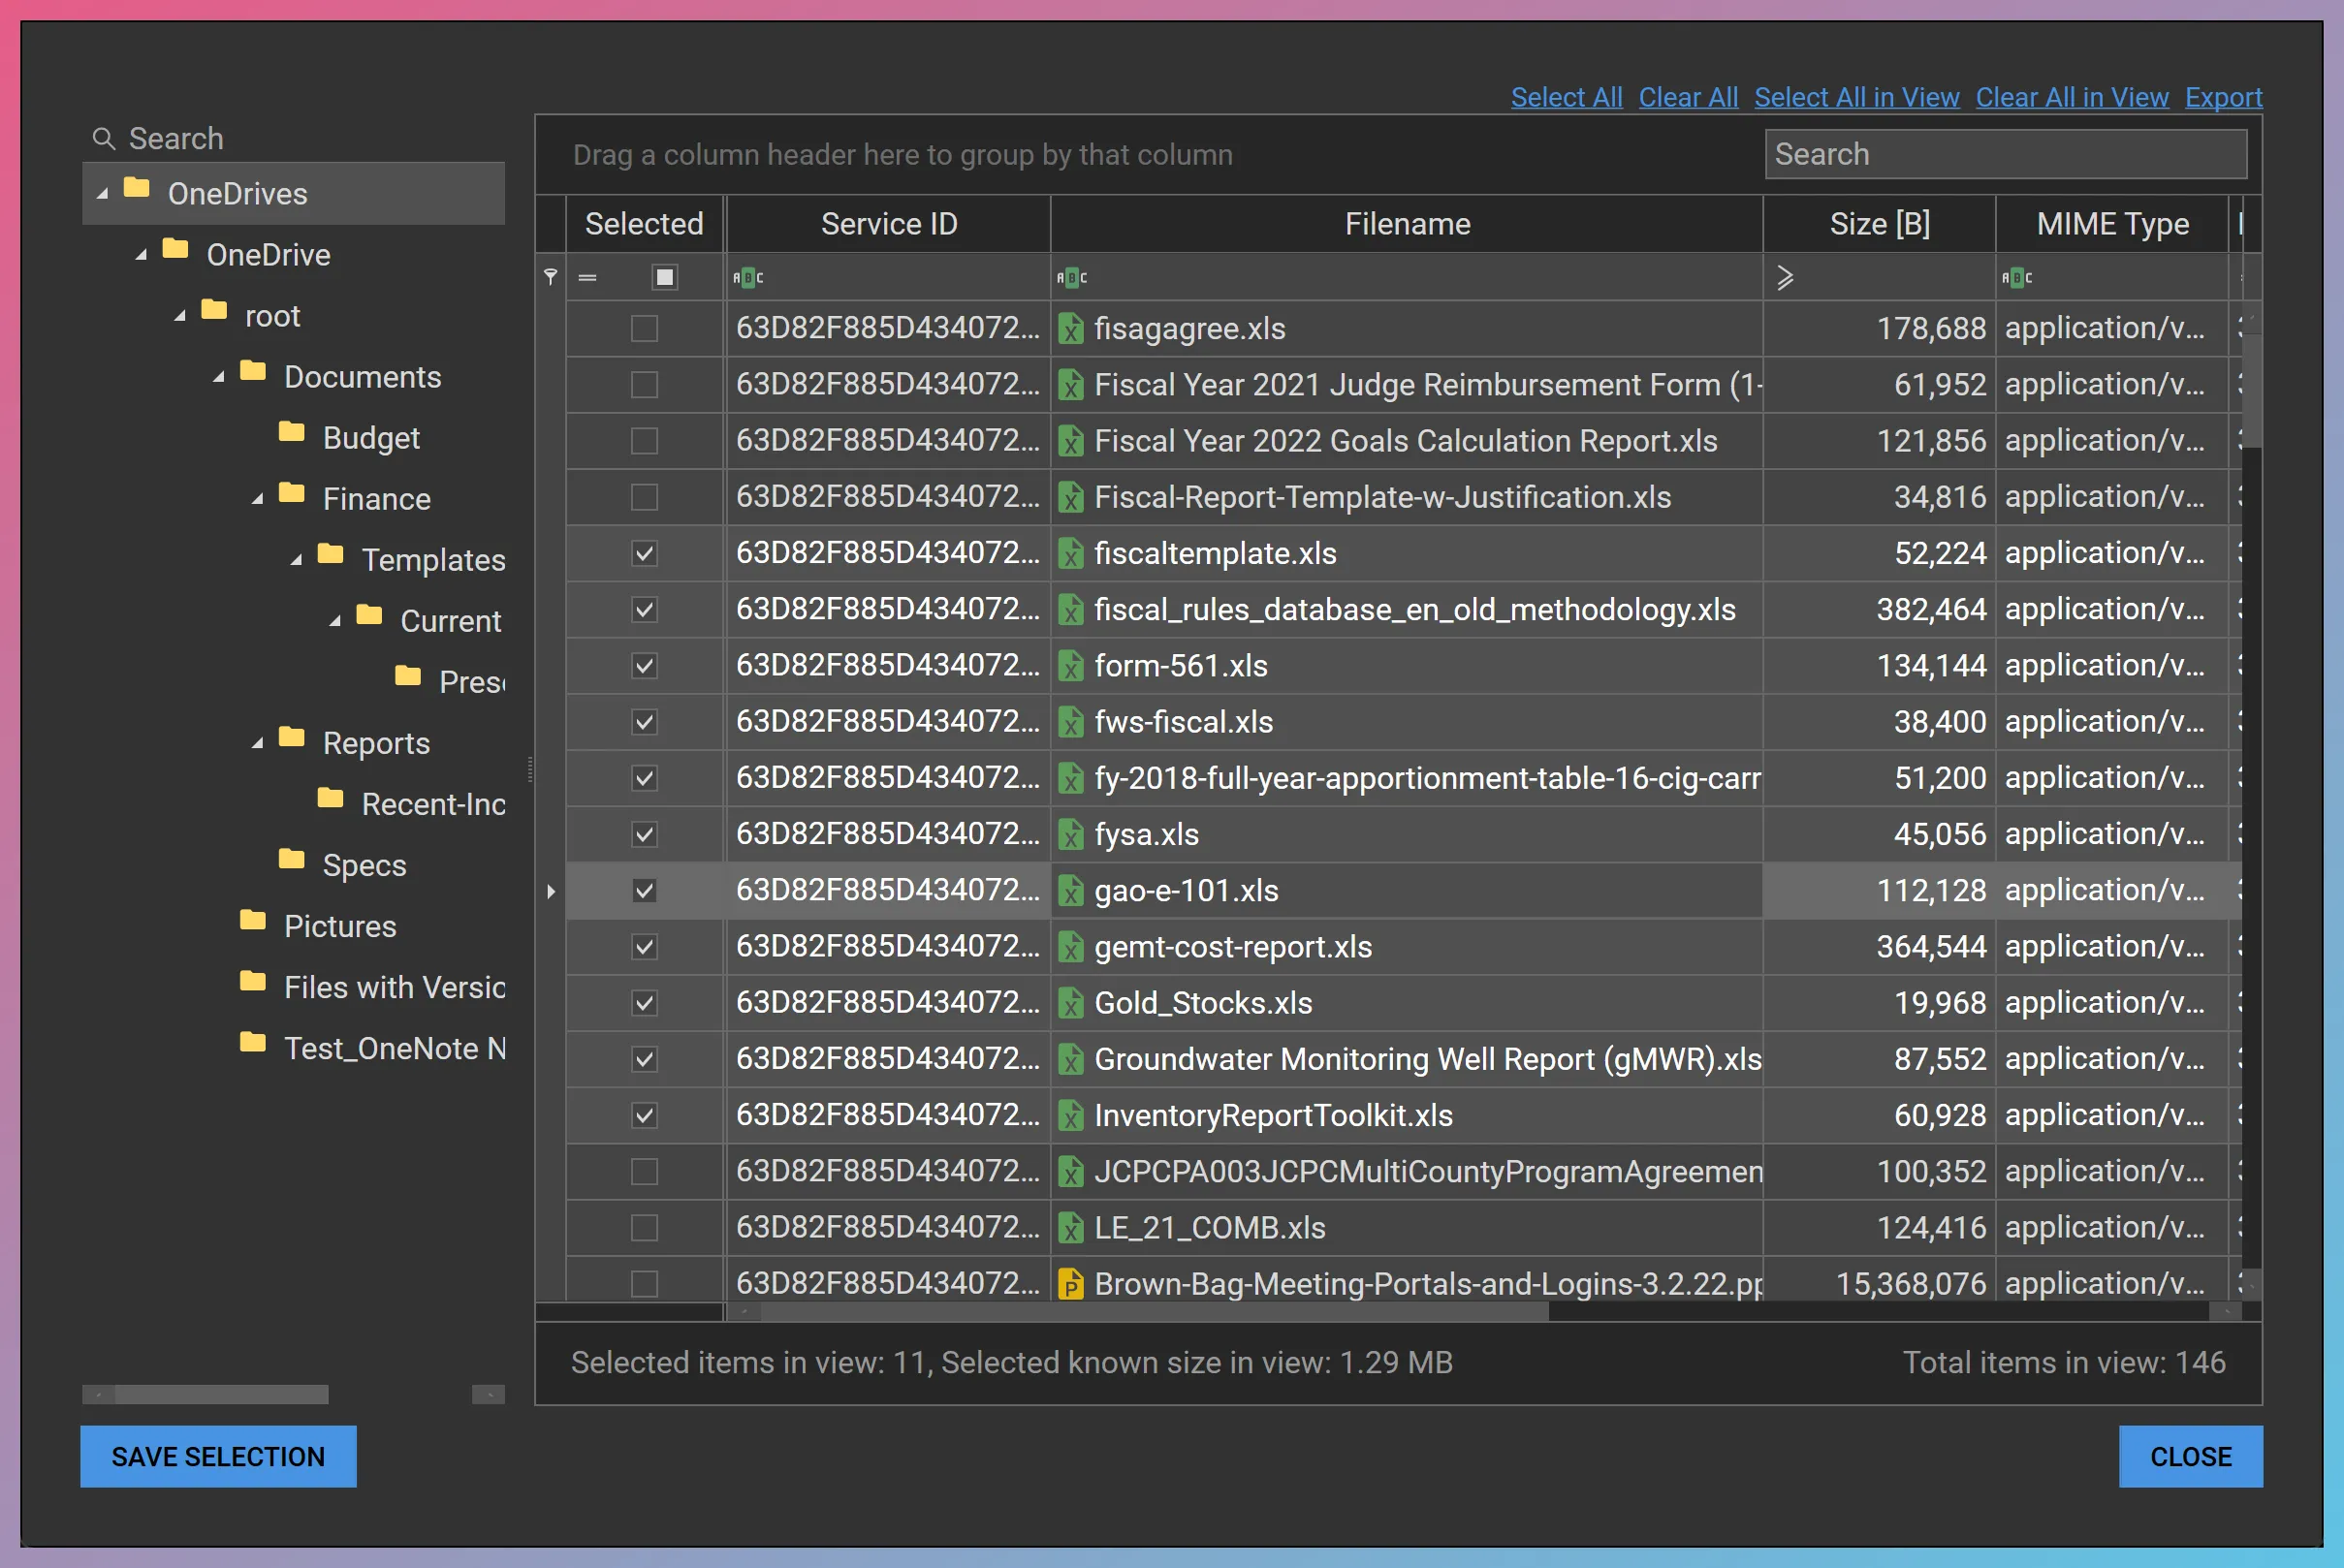Click the Select All link
Image resolution: width=2344 pixels, height=1568 pixels.
(1566, 97)
